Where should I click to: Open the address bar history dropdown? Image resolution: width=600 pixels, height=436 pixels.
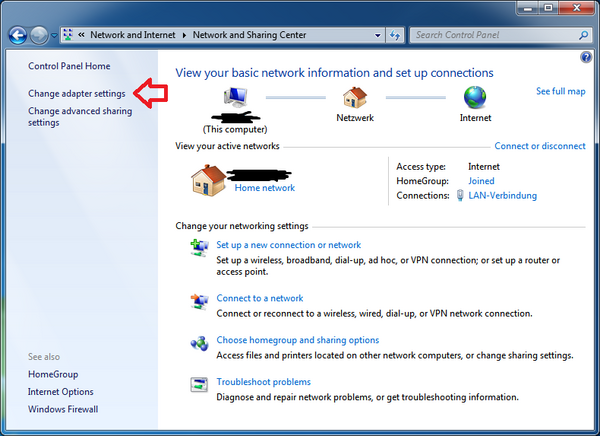[378, 35]
